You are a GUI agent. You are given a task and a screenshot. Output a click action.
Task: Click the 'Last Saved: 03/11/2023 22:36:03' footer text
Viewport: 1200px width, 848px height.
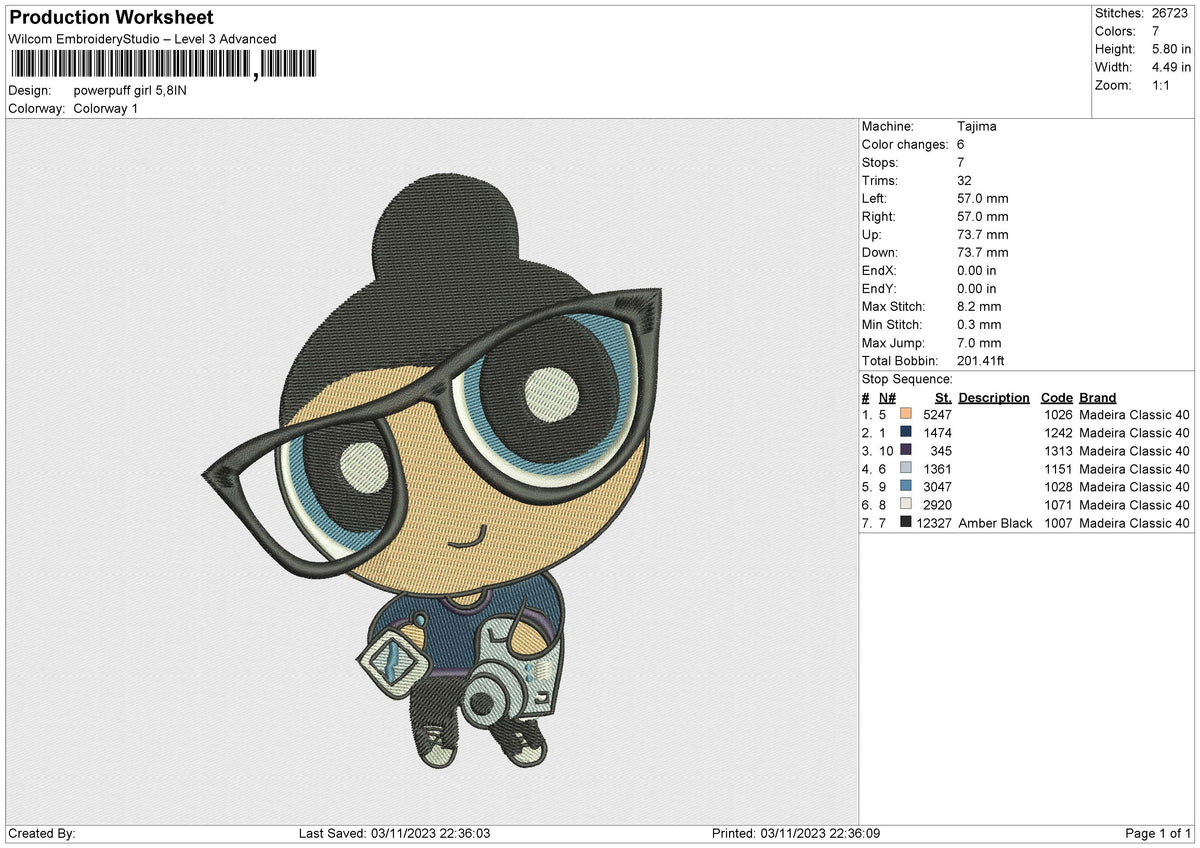point(395,833)
